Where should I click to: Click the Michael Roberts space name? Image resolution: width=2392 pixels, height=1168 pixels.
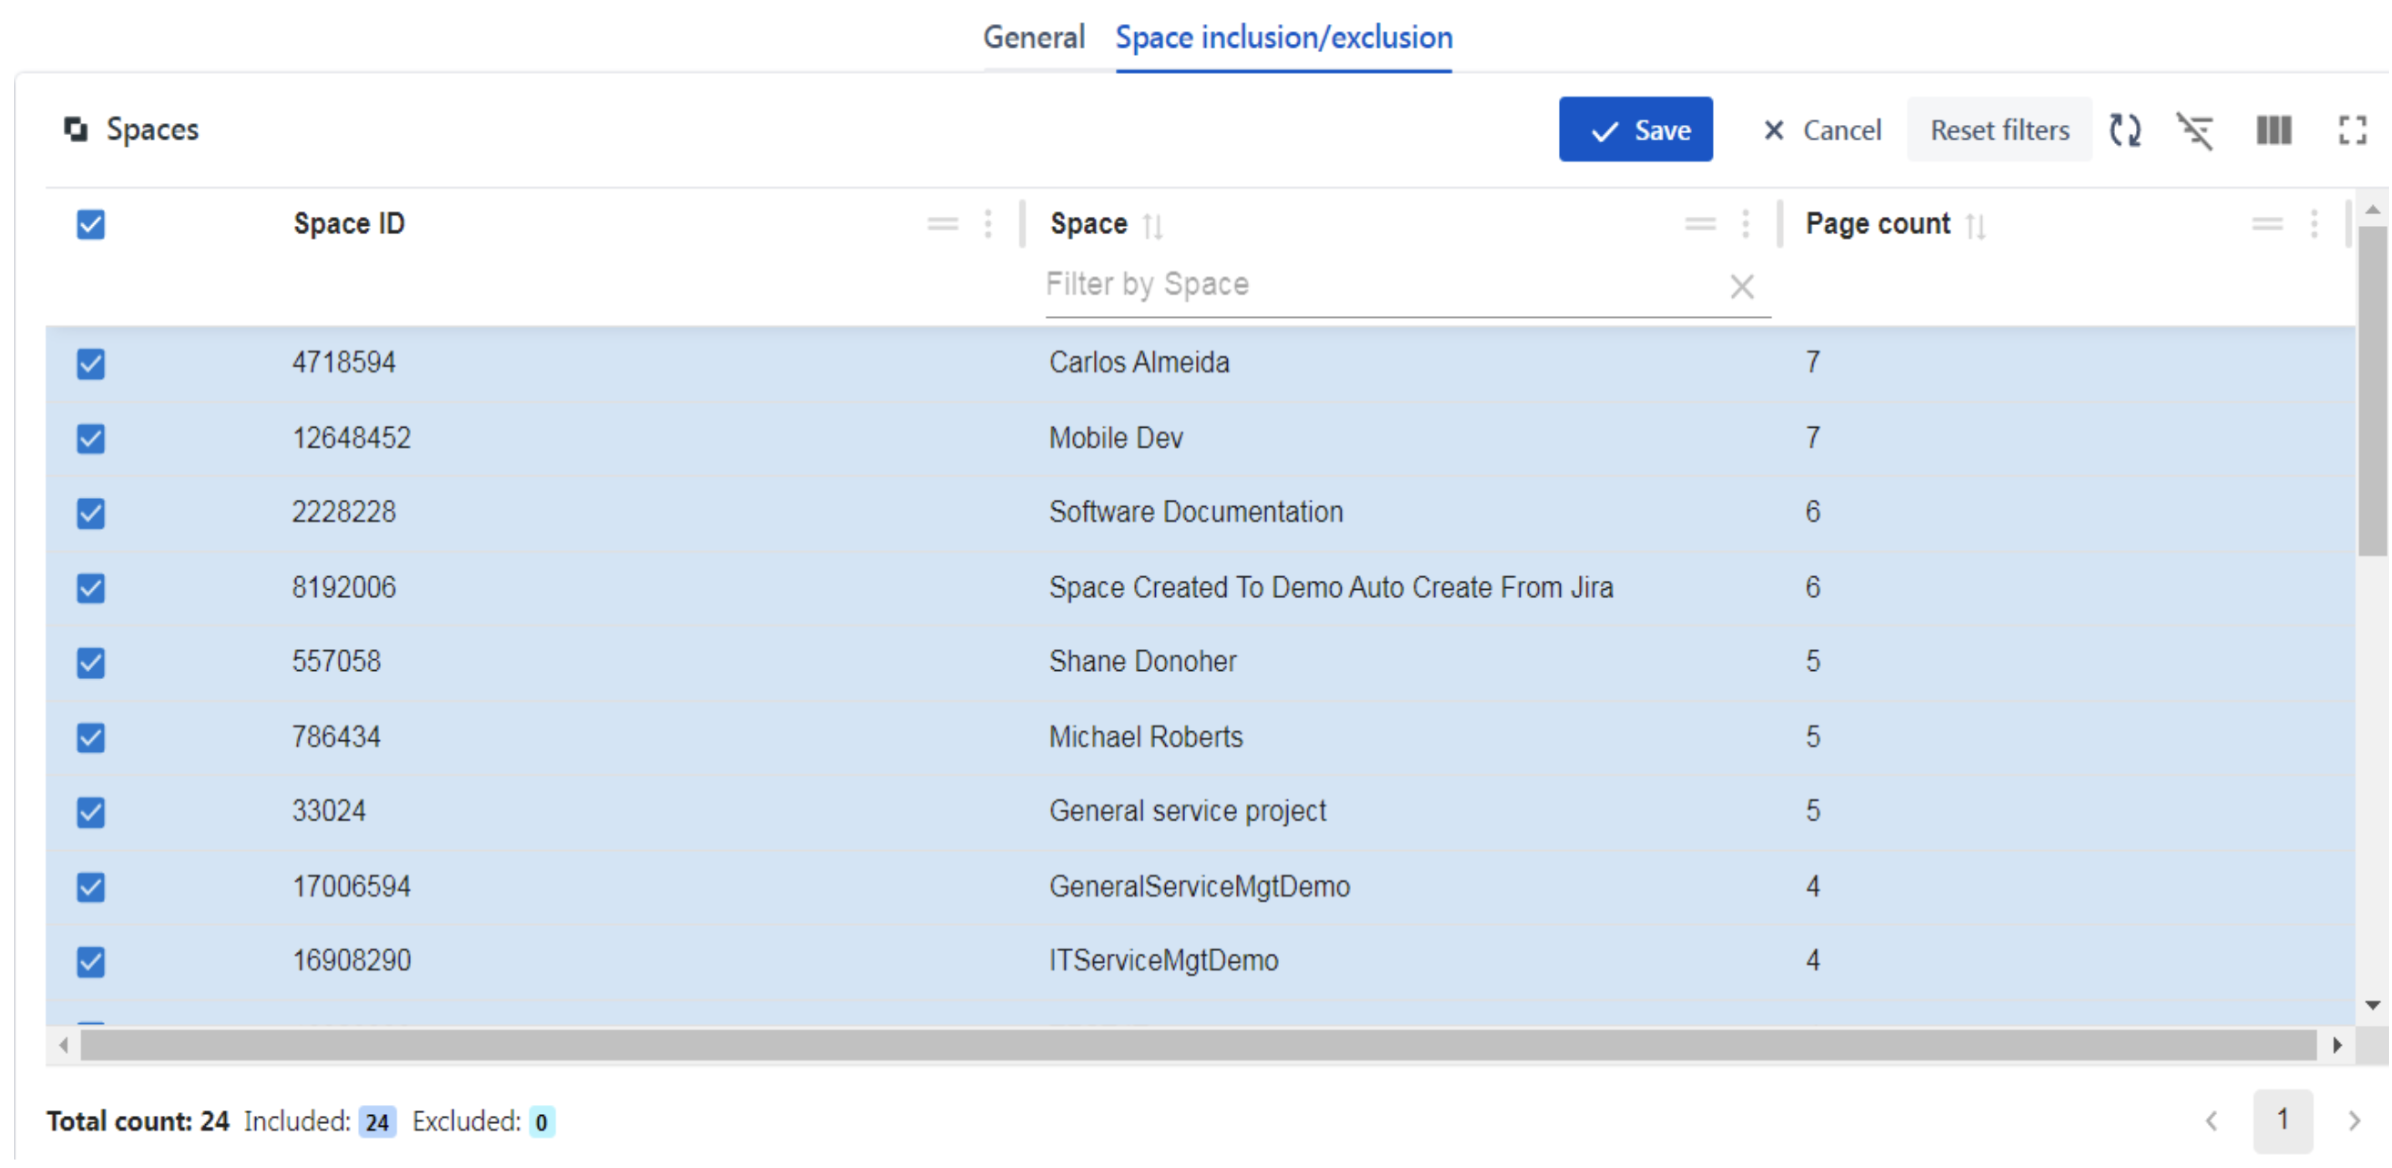(x=1146, y=737)
